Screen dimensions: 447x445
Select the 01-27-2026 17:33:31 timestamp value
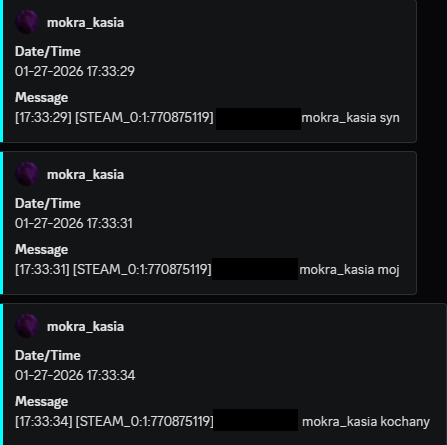click(x=74, y=223)
